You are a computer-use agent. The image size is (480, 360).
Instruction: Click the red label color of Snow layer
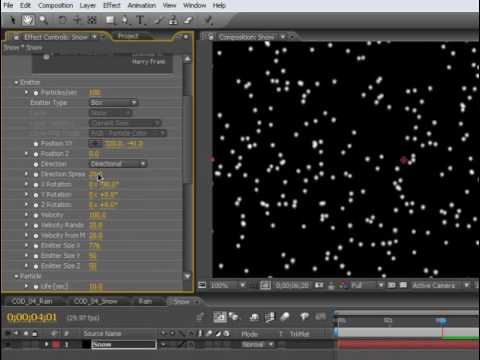[x=56, y=344]
